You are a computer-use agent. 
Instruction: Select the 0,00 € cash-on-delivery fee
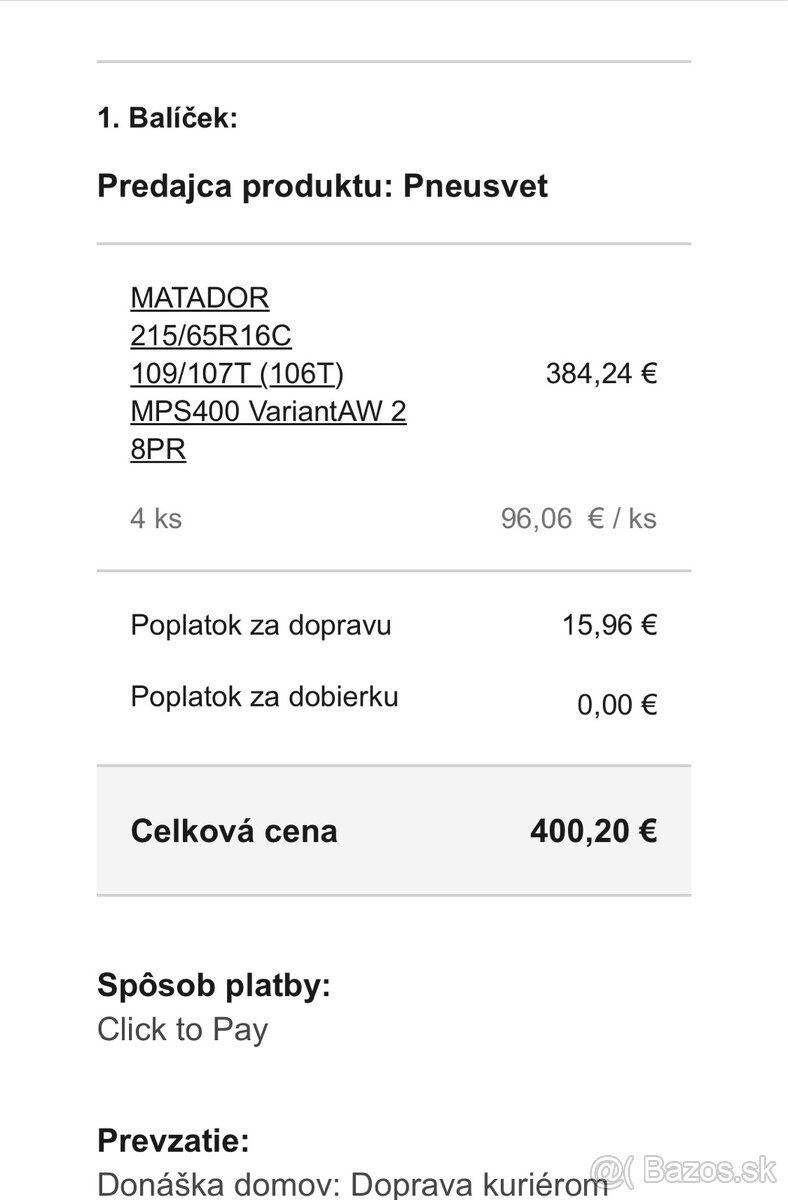coord(616,705)
